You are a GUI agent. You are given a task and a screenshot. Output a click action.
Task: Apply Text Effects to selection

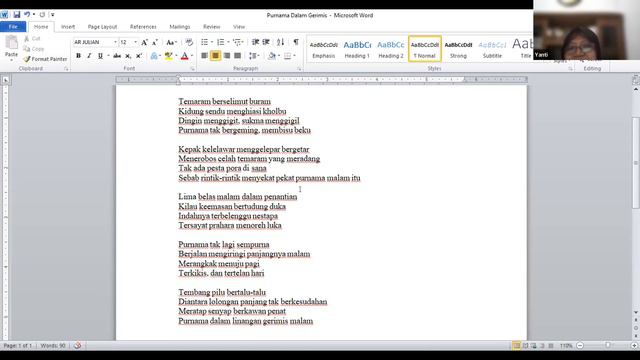point(154,56)
